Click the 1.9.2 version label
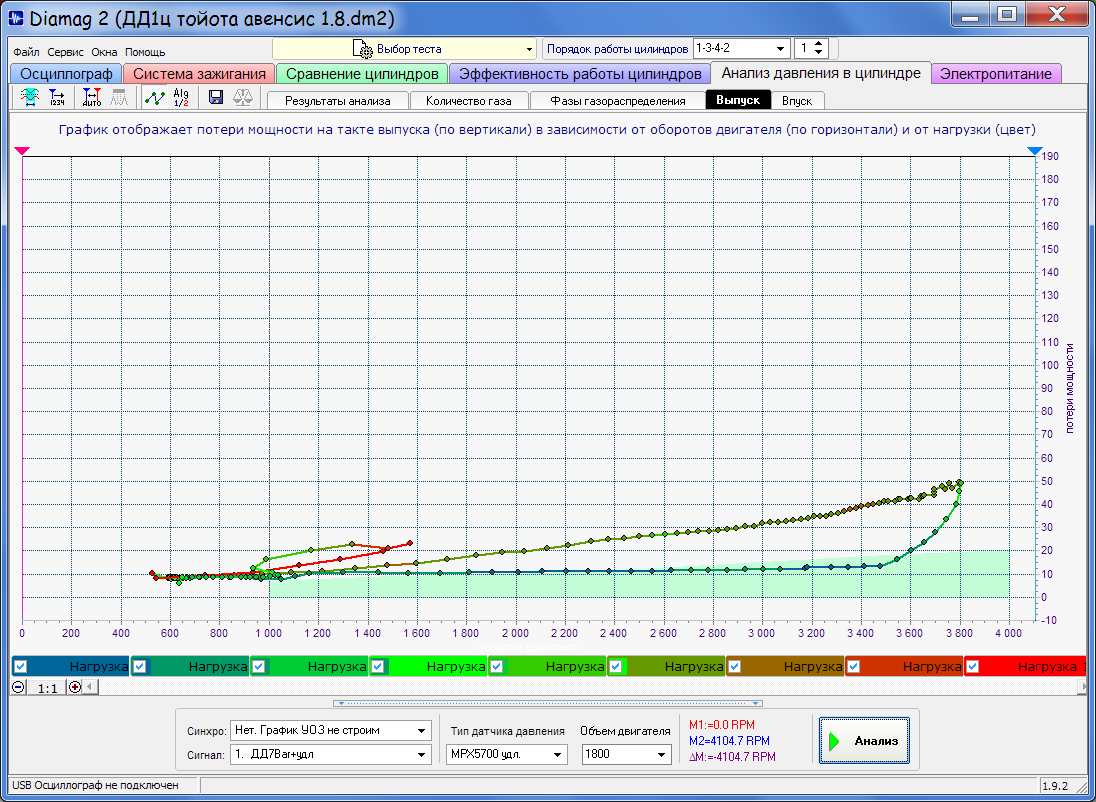 [1055, 785]
